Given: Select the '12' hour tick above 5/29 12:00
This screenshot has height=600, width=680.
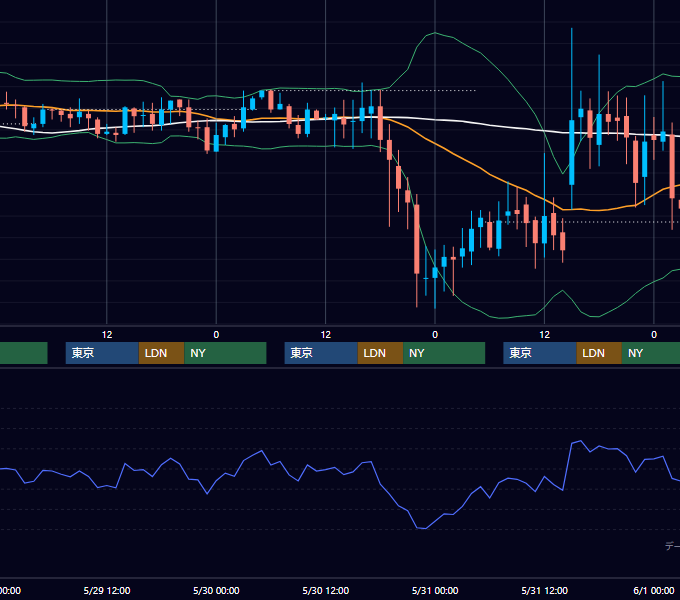Looking at the screenshot, I should (x=107, y=335).
